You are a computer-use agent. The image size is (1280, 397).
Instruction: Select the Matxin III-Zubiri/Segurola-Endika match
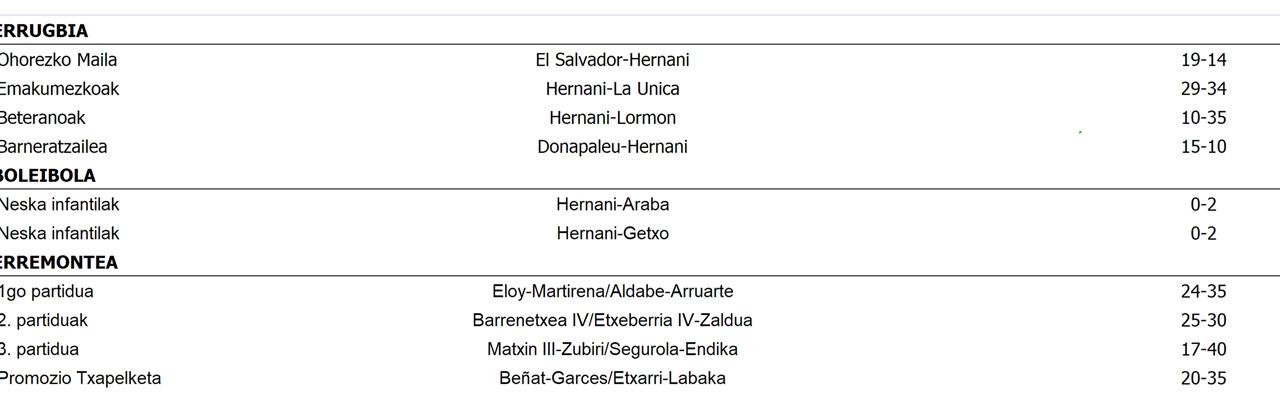[612, 350]
